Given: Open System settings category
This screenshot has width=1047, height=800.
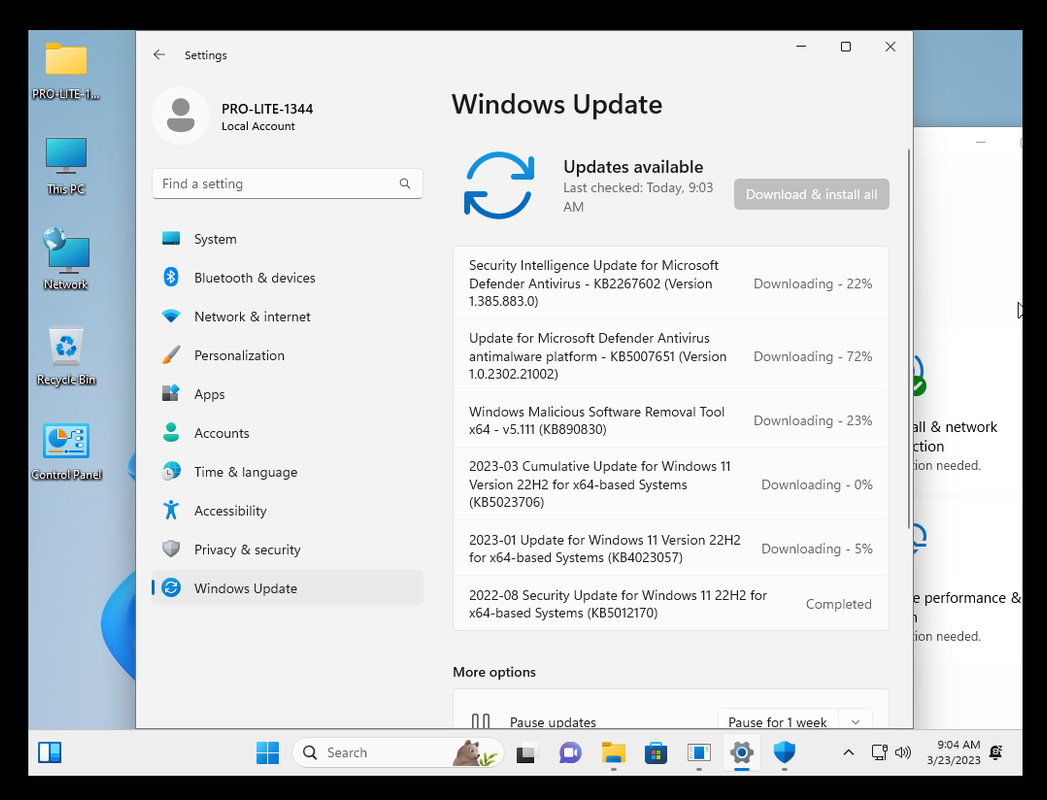Looking at the screenshot, I should point(287,238).
